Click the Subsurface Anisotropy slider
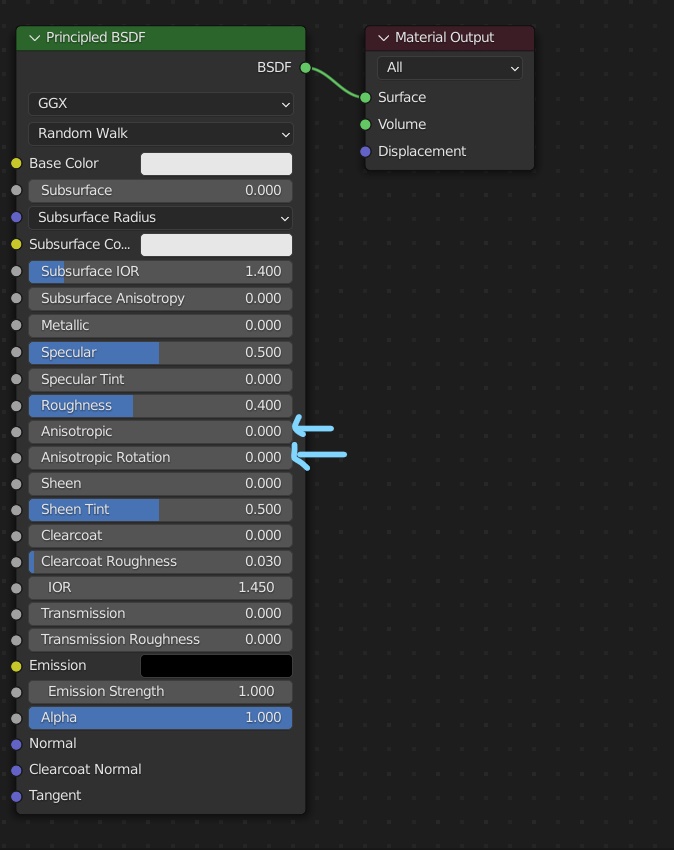674x850 pixels. coord(161,298)
